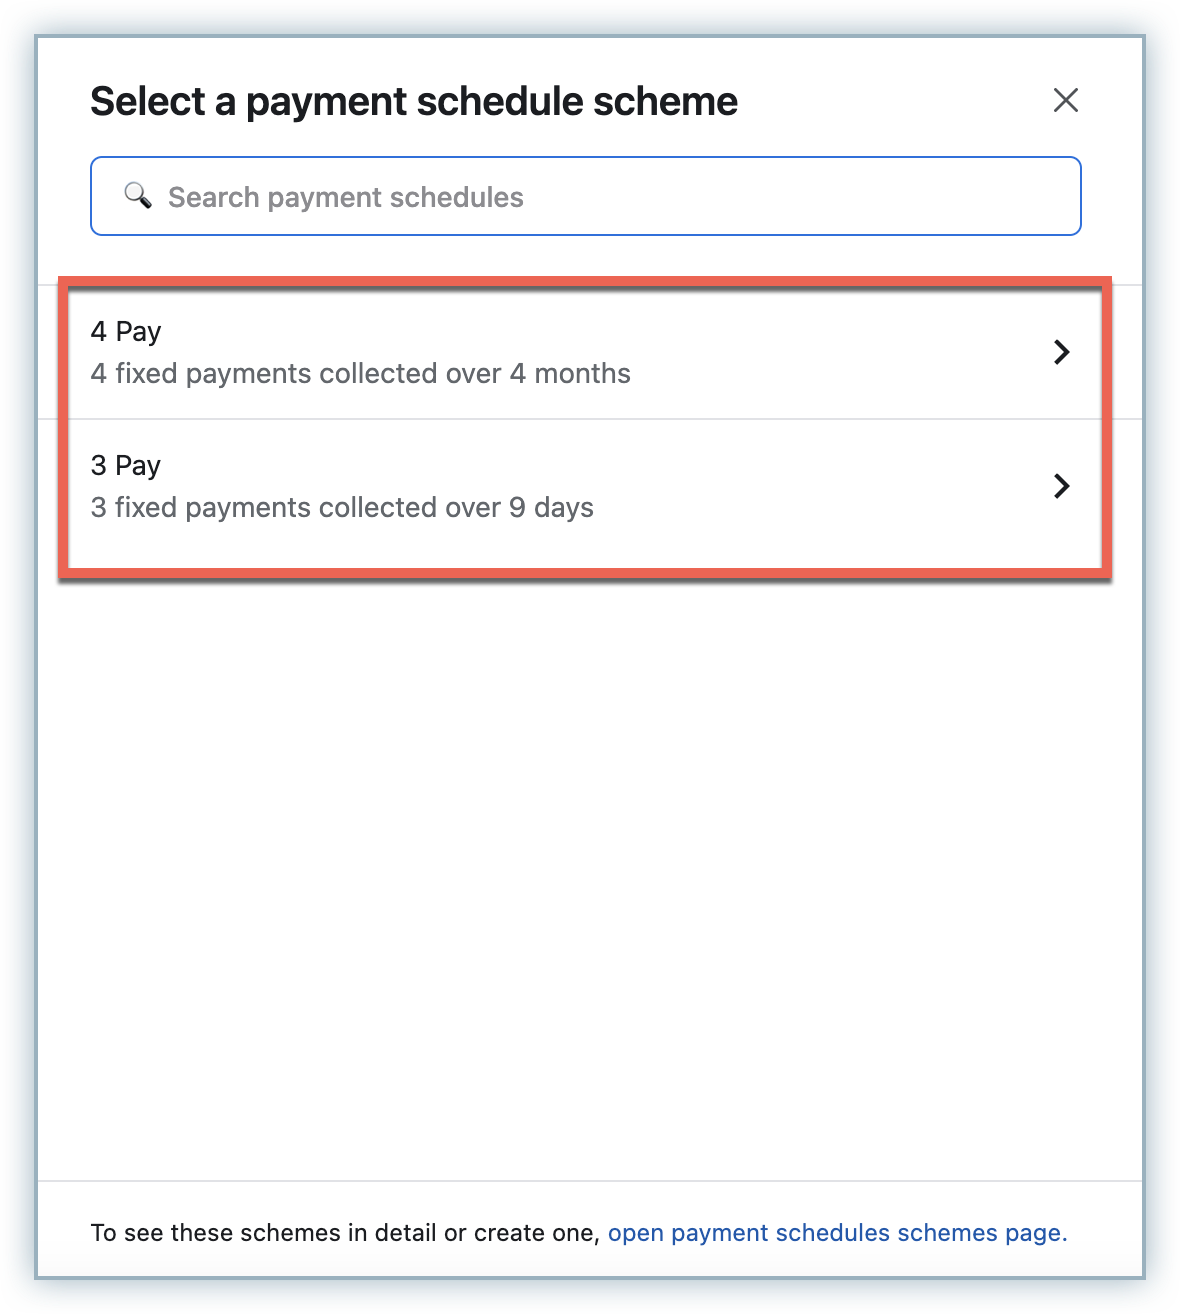Select the 4 Pay scheme title
This screenshot has width=1180, height=1314.
126,332
